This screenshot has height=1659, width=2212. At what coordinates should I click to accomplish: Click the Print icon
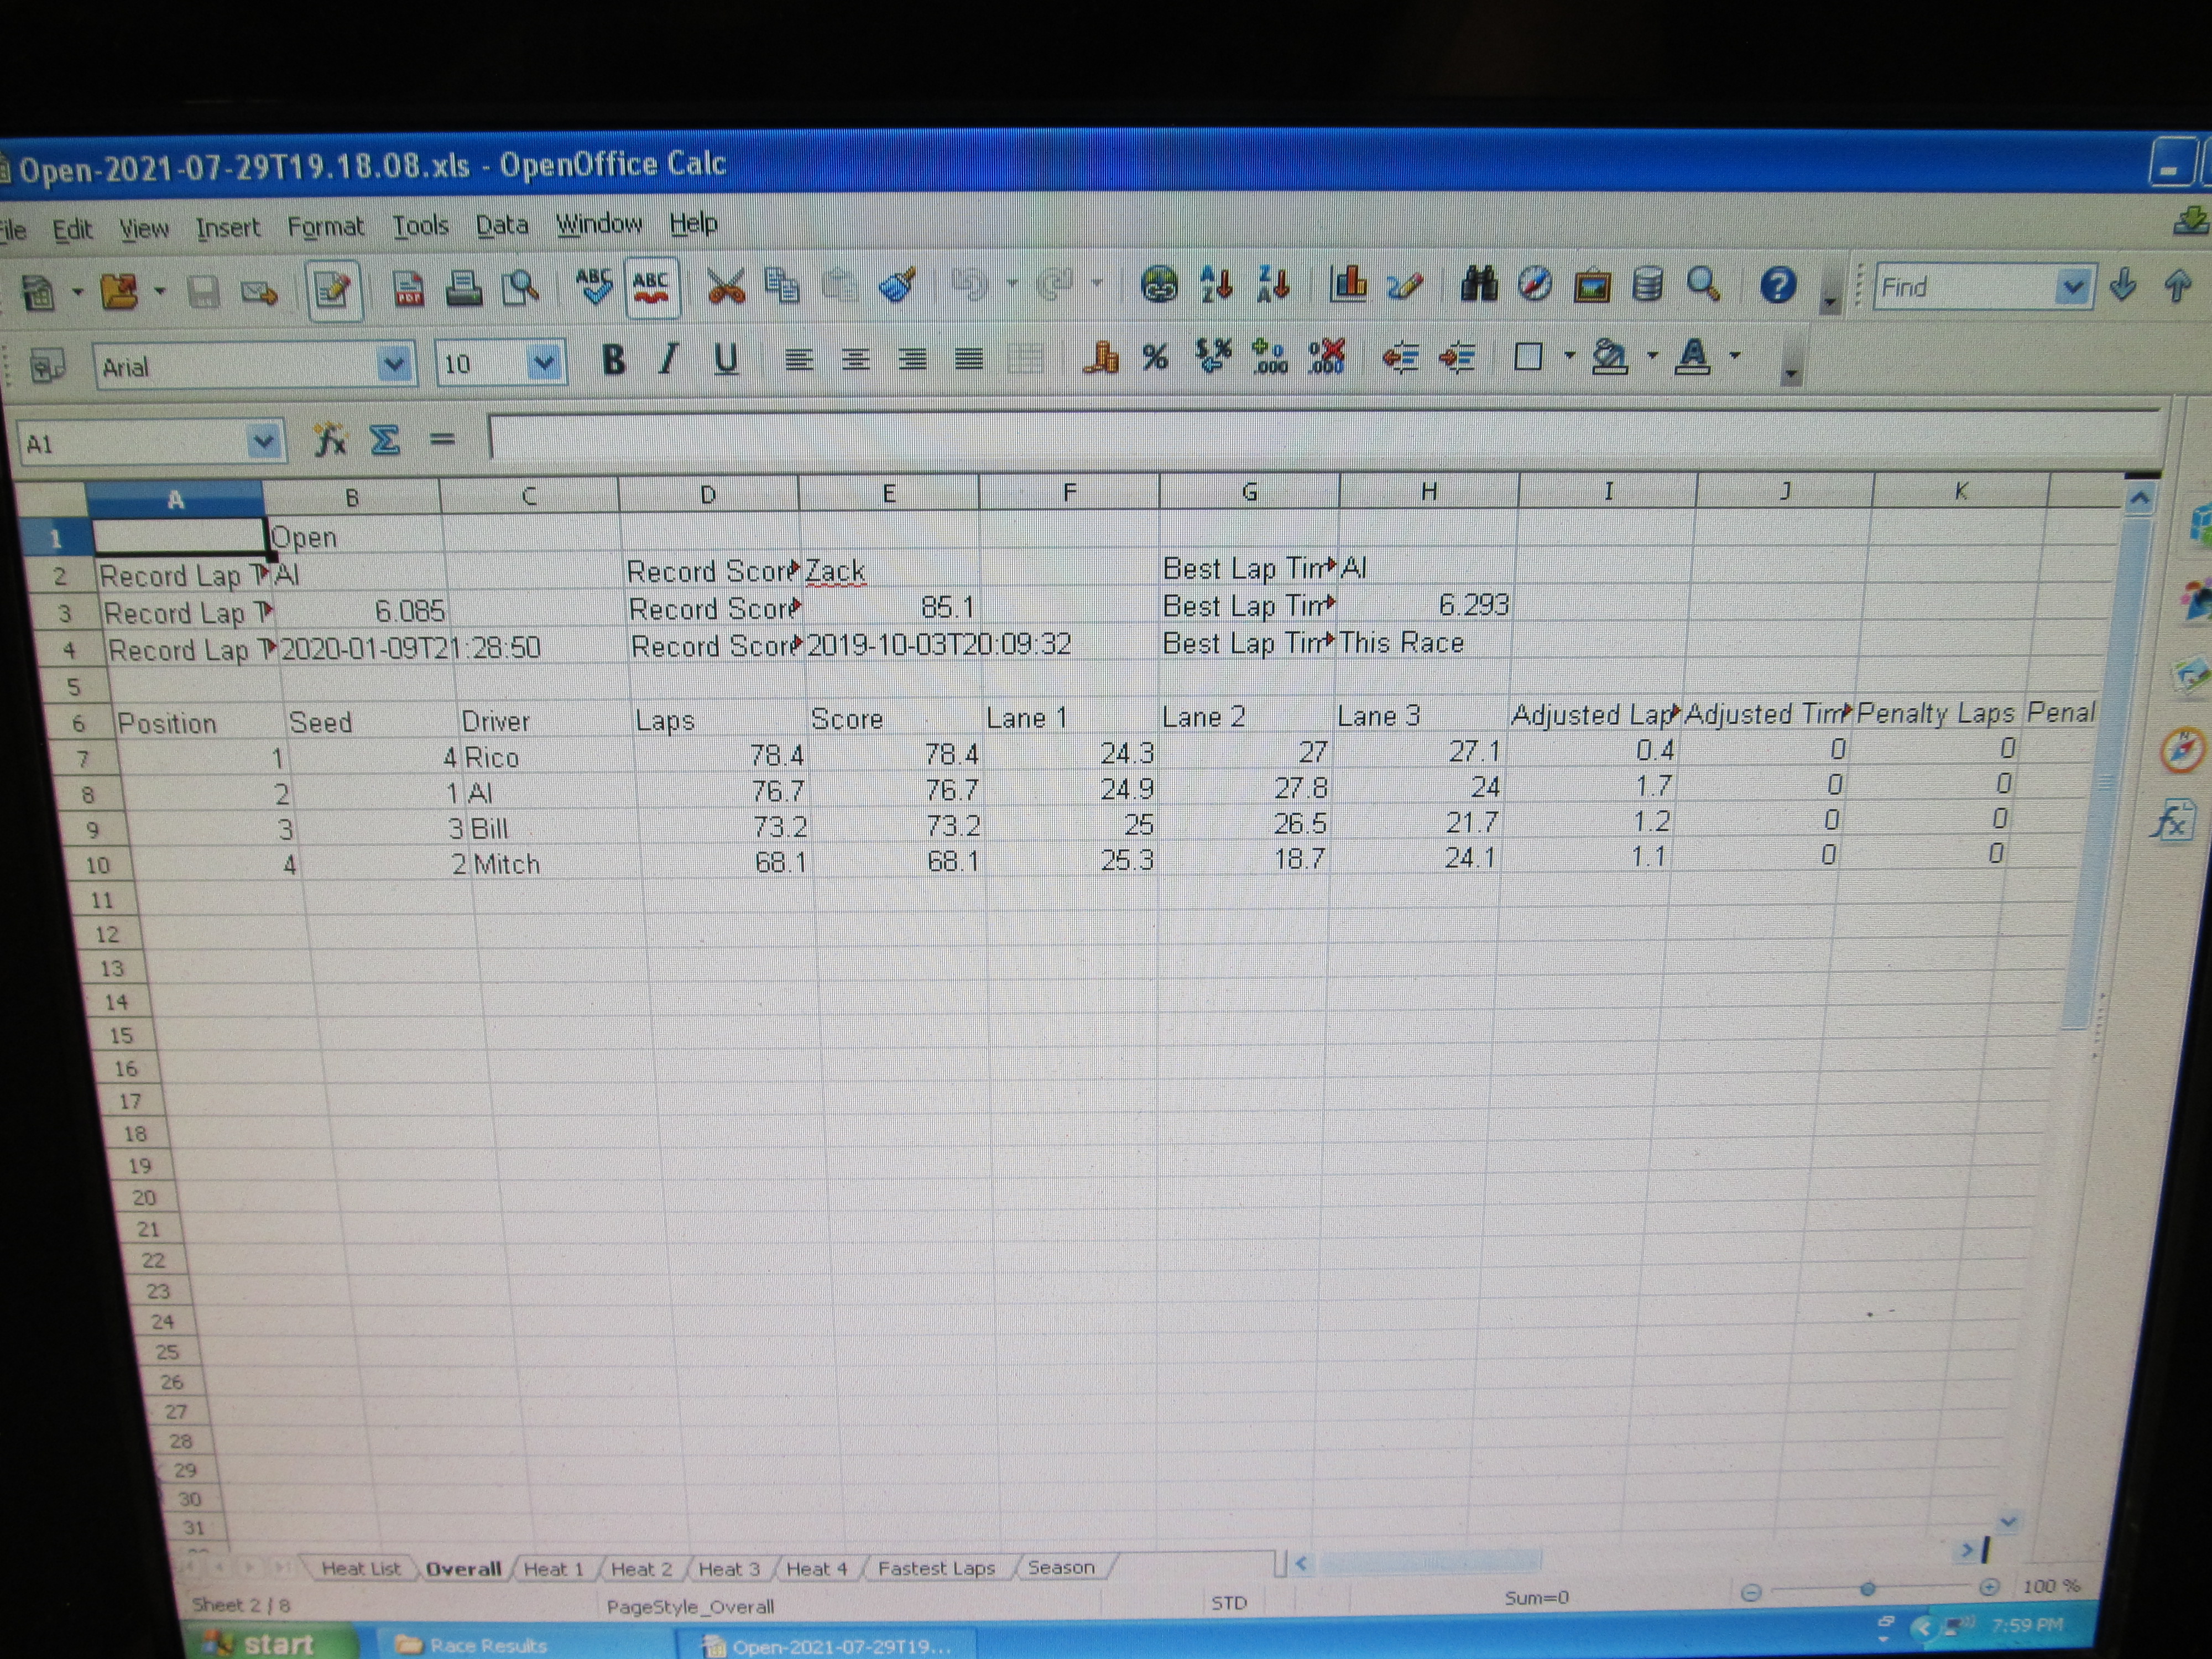point(463,289)
